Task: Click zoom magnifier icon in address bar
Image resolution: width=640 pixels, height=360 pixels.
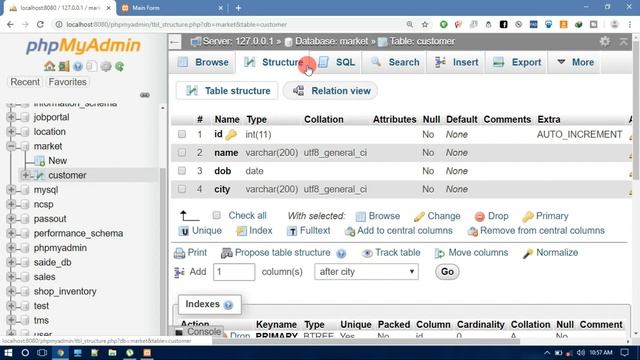Action: (x=409, y=24)
